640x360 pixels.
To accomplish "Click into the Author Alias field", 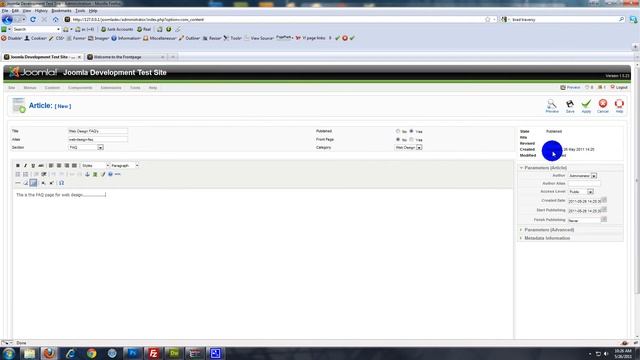I will [x=584, y=184].
